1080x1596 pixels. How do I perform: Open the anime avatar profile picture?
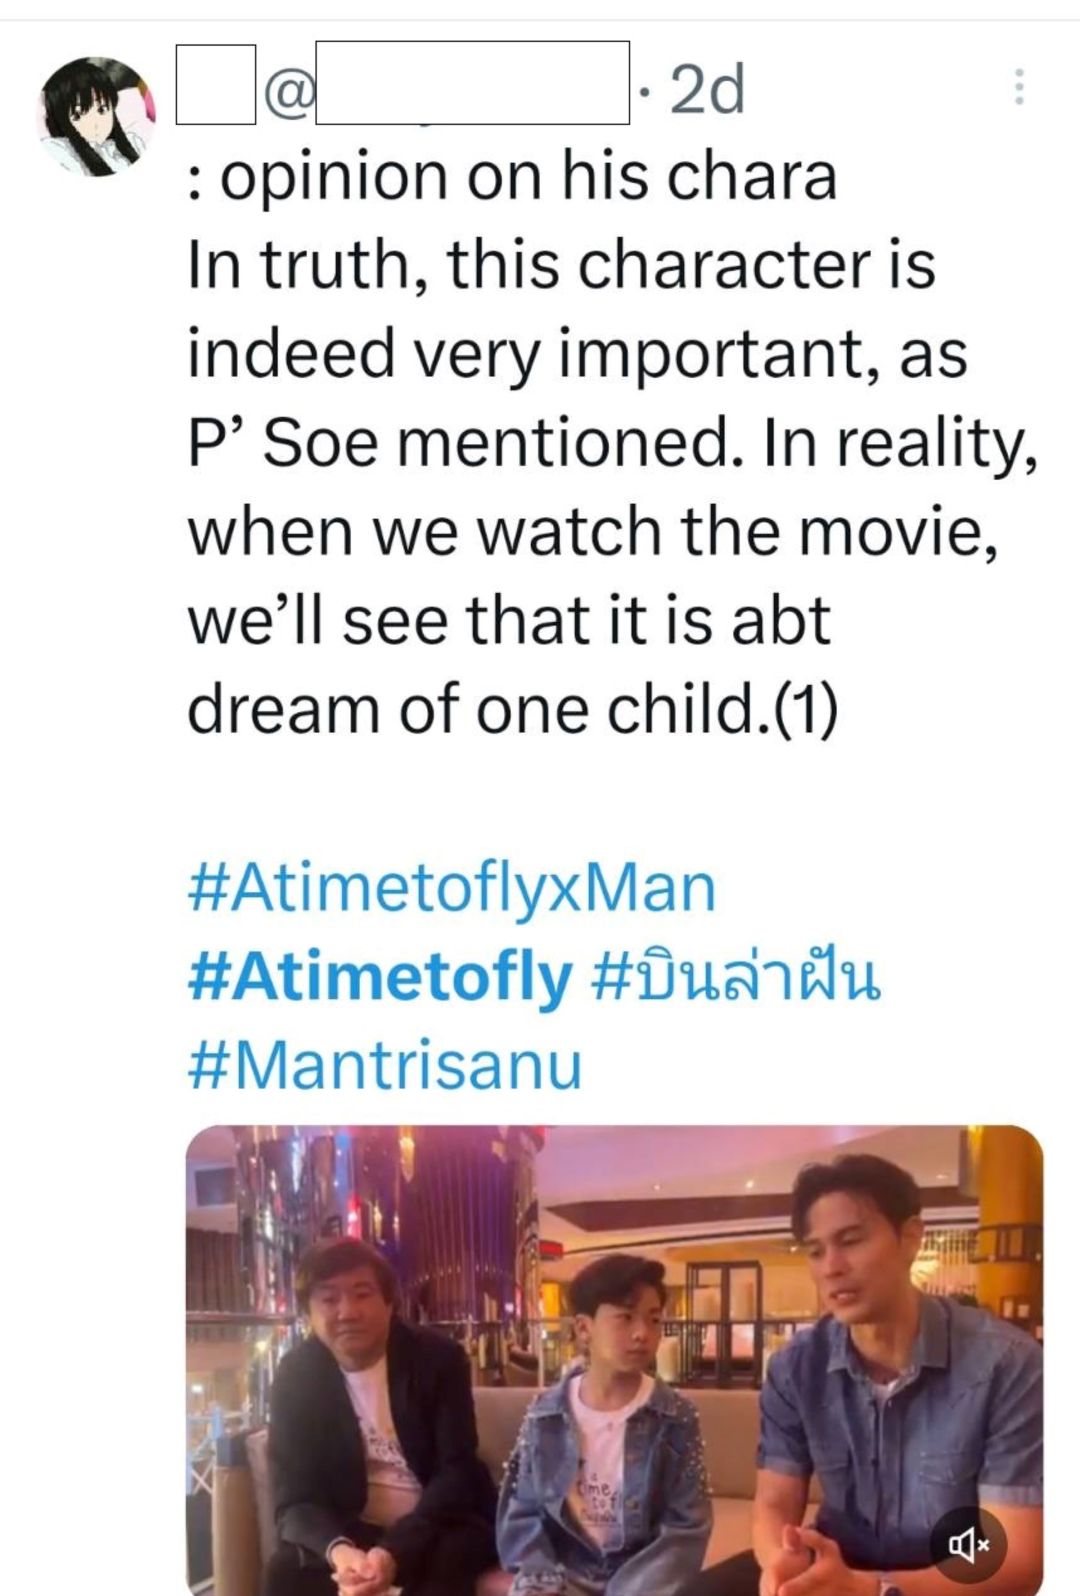[96, 117]
